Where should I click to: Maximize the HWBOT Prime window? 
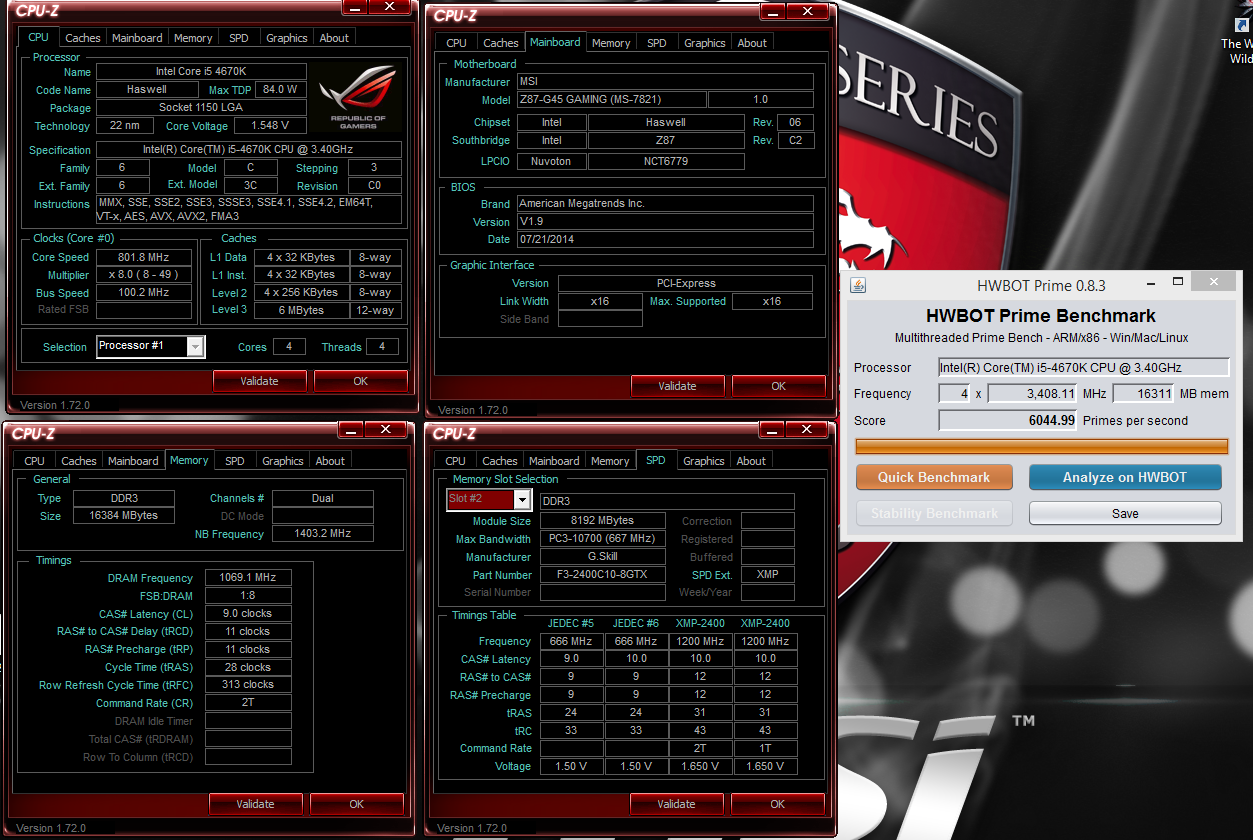click(x=1178, y=282)
